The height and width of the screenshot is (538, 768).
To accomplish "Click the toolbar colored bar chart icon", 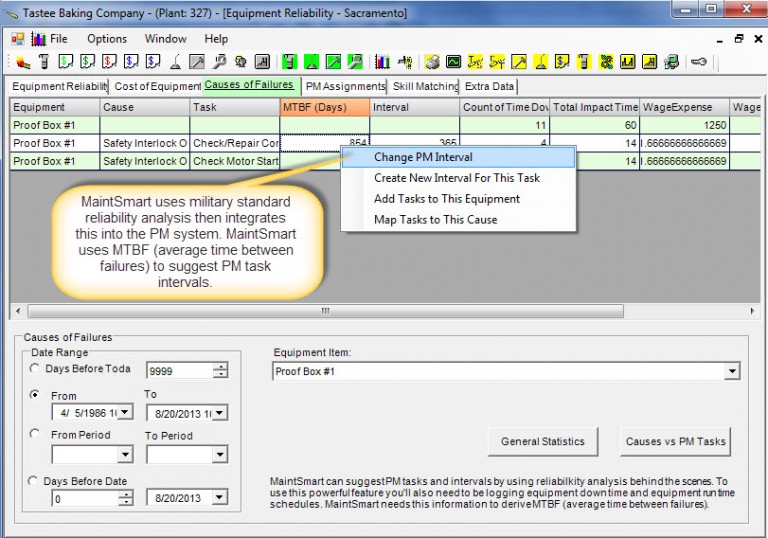I will (382, 62).
